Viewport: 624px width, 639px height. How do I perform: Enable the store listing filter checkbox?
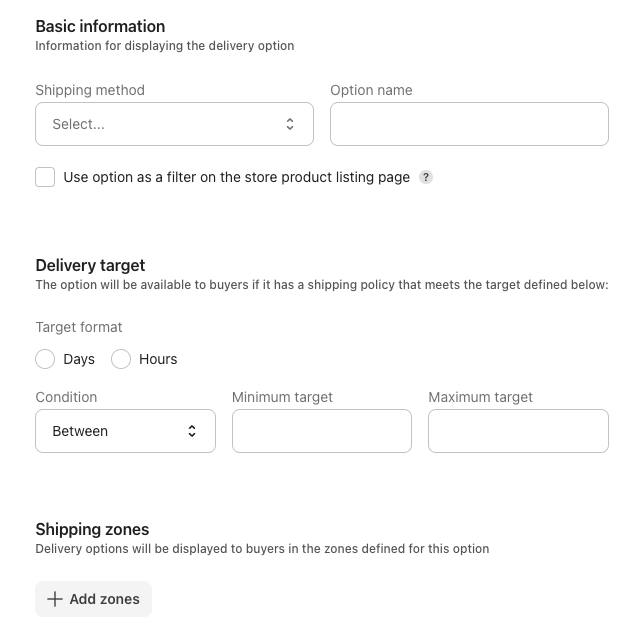[x=45, y=177]
